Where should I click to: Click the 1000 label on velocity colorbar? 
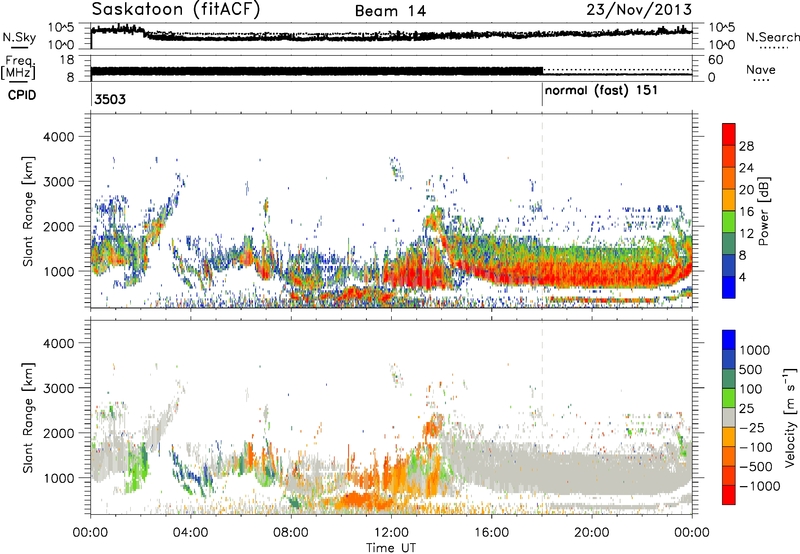[755, 350]
